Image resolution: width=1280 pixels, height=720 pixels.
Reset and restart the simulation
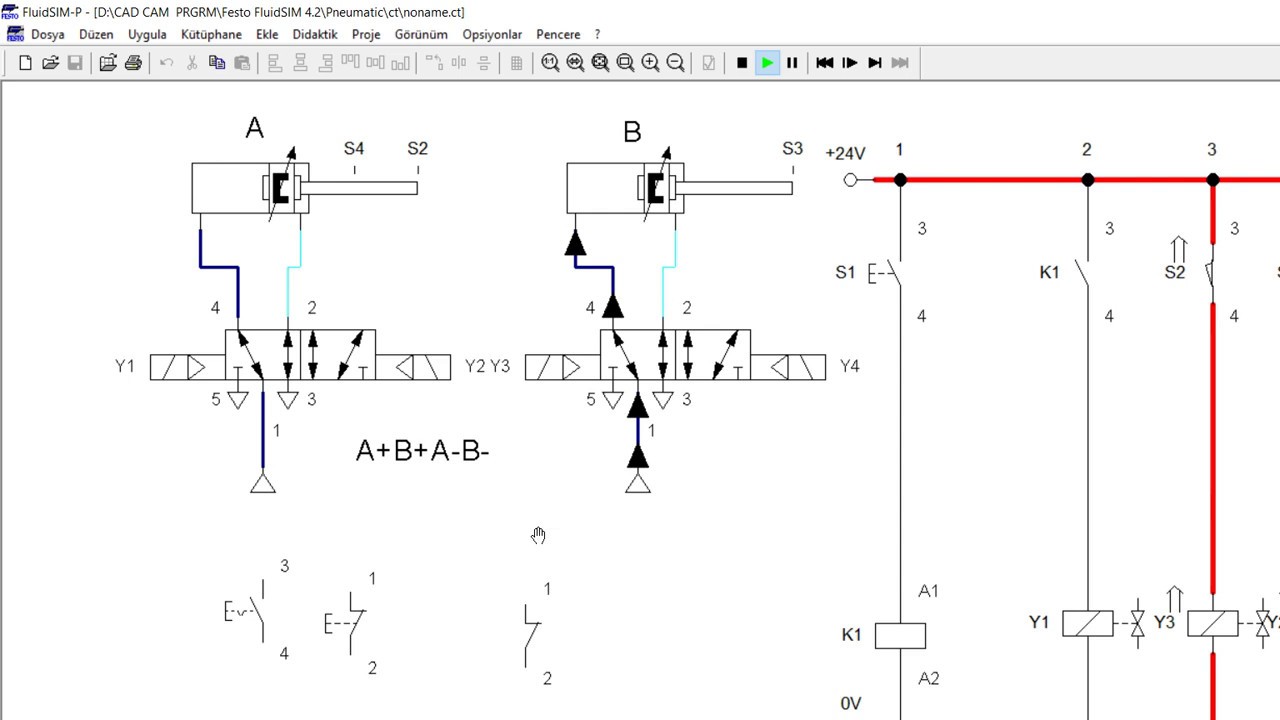click(x=825, y=62)
